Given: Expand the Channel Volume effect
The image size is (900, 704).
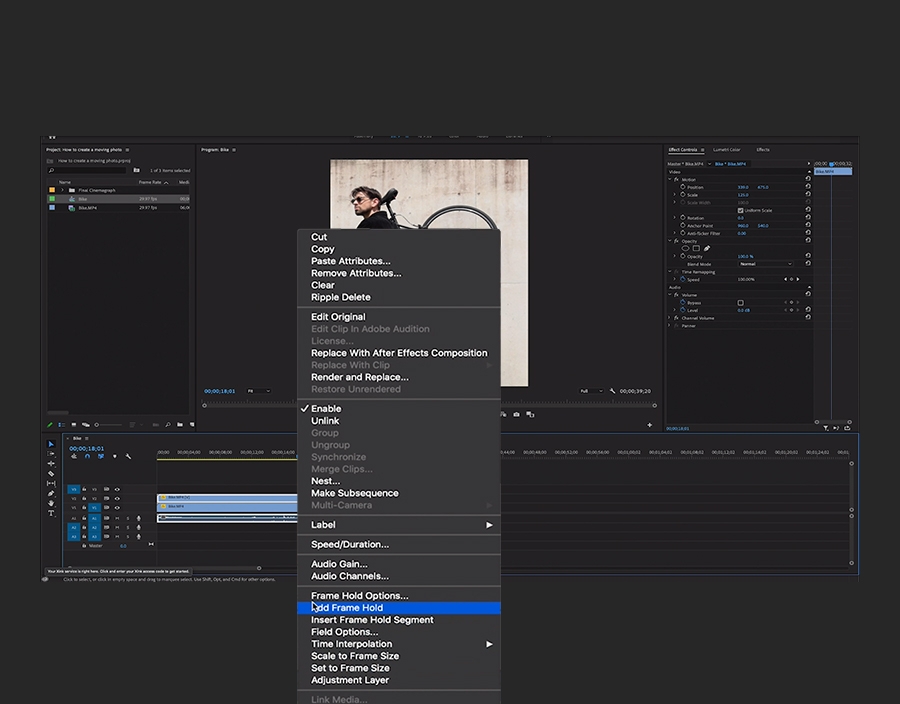Looking at the screenshot, I should coord(669,318).
